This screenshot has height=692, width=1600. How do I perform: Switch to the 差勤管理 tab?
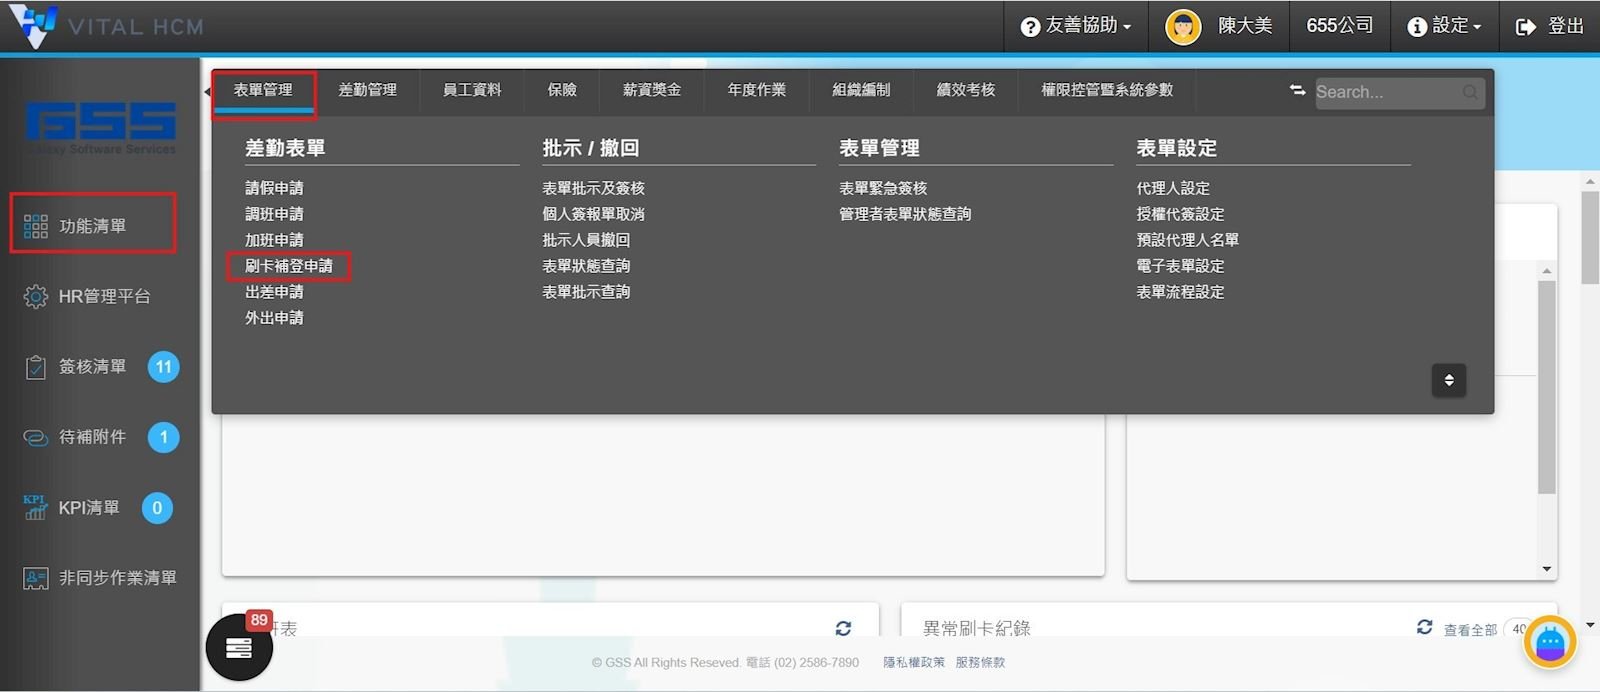[367, 90]
